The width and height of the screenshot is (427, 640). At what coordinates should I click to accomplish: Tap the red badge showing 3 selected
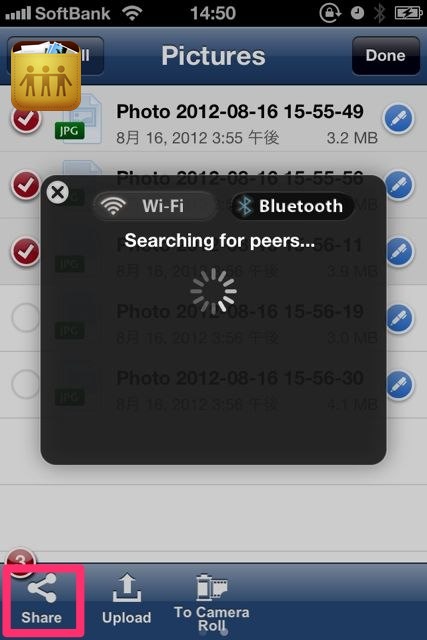[20, 560]
